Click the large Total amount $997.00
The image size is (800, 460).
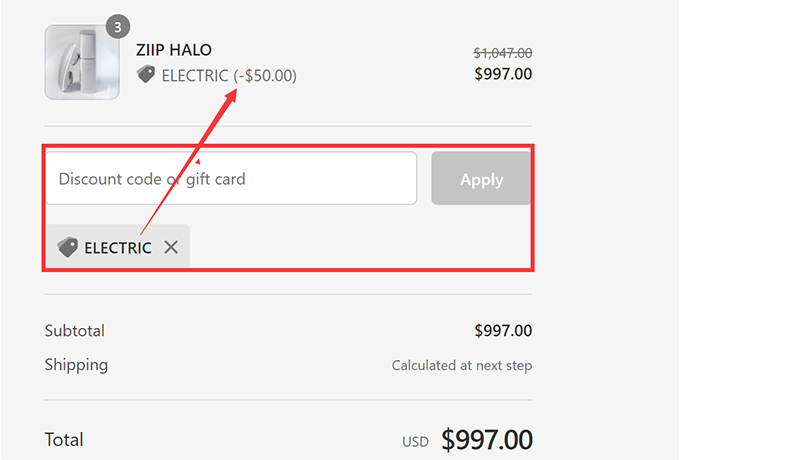[x=487, y=439]
